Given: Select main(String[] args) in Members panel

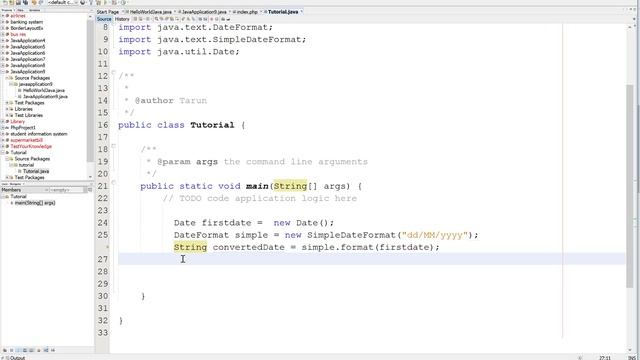Looking at the screenshot, I should click(35, 202).
